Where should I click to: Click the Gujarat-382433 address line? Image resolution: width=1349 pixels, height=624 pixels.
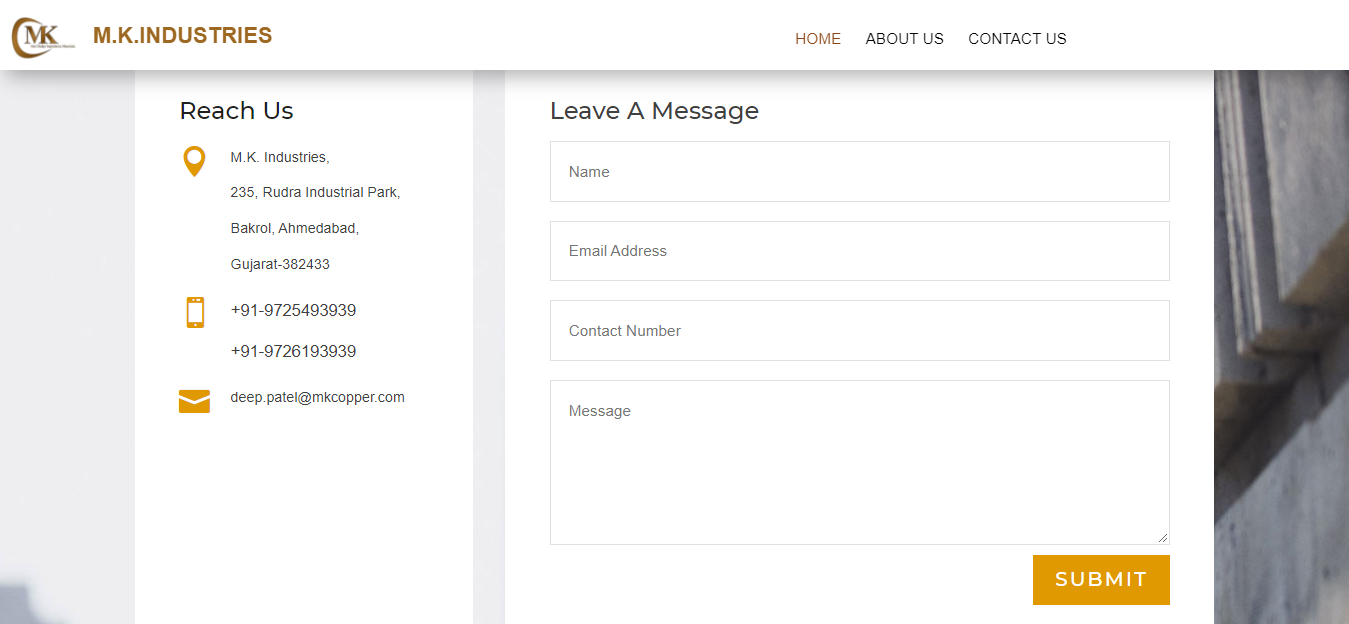280,265
